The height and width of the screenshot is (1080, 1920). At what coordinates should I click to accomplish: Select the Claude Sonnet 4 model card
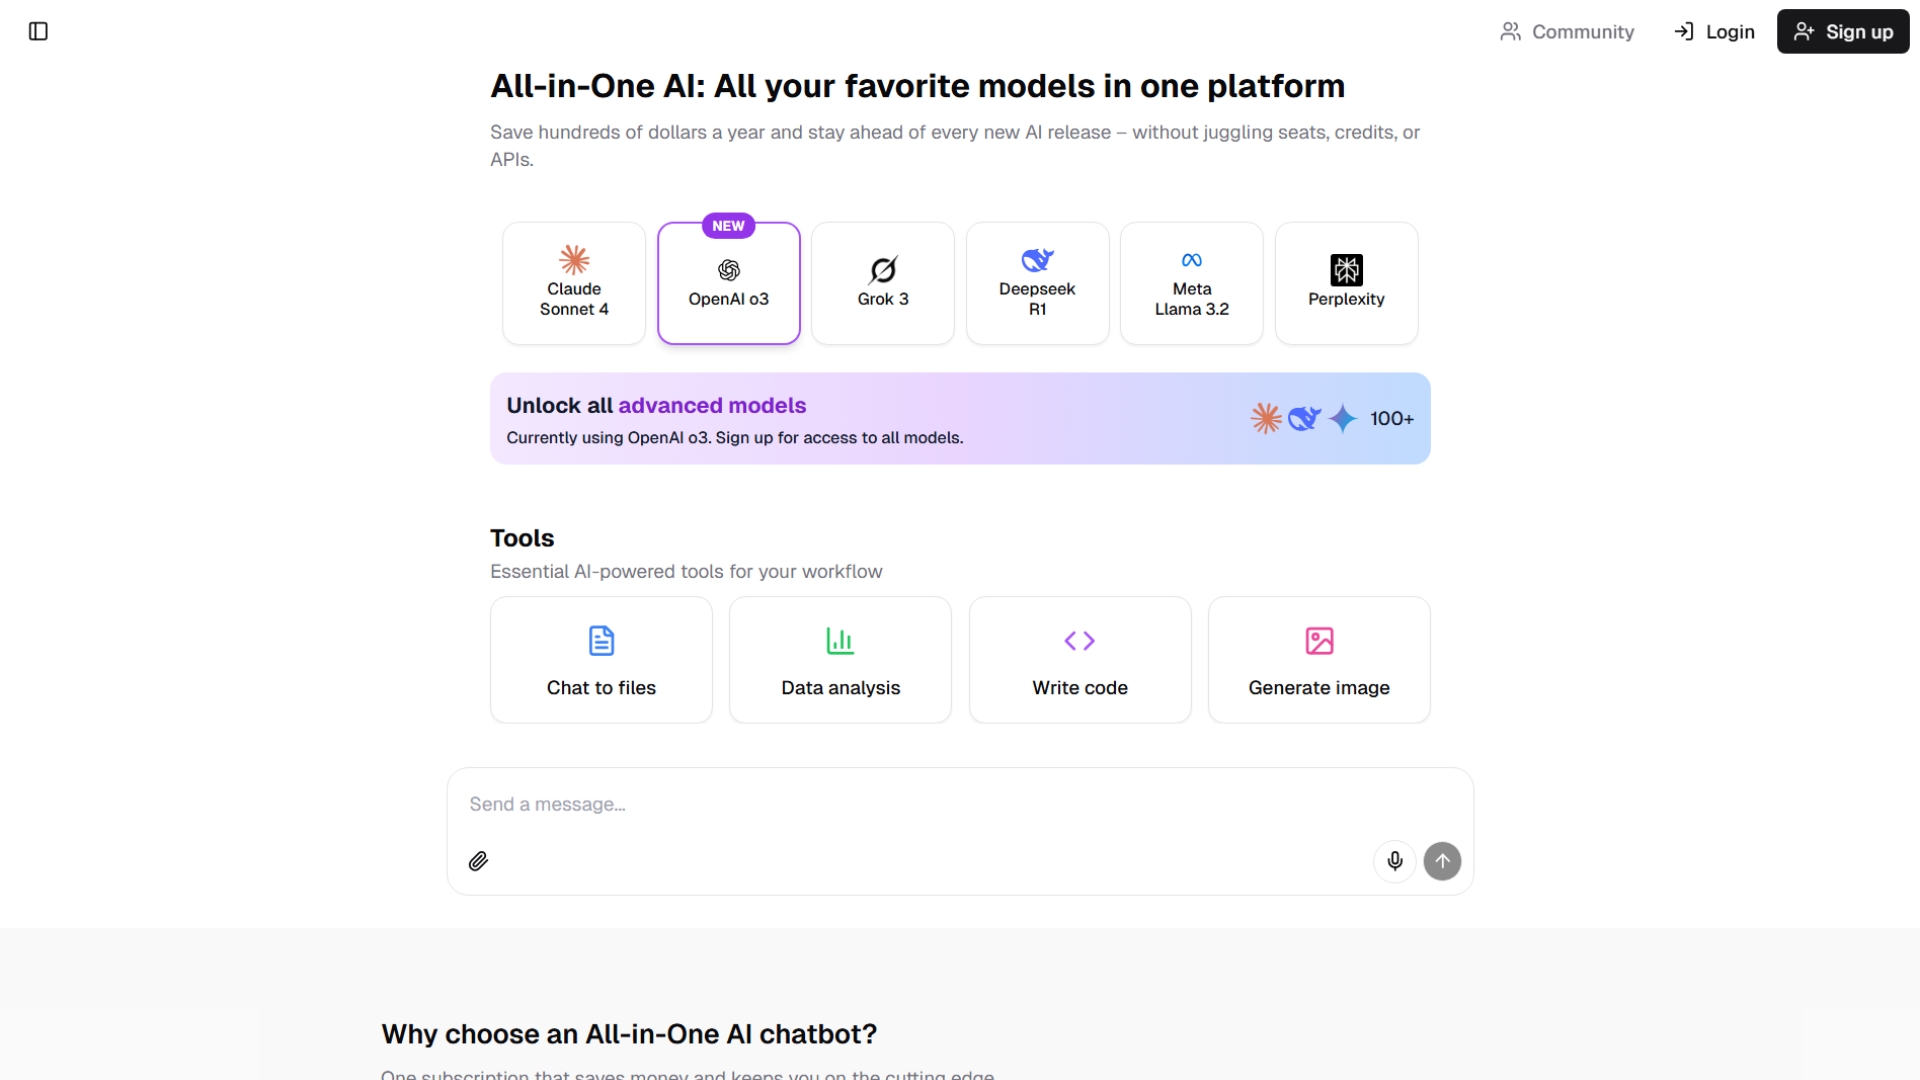[x=574, y=283]
